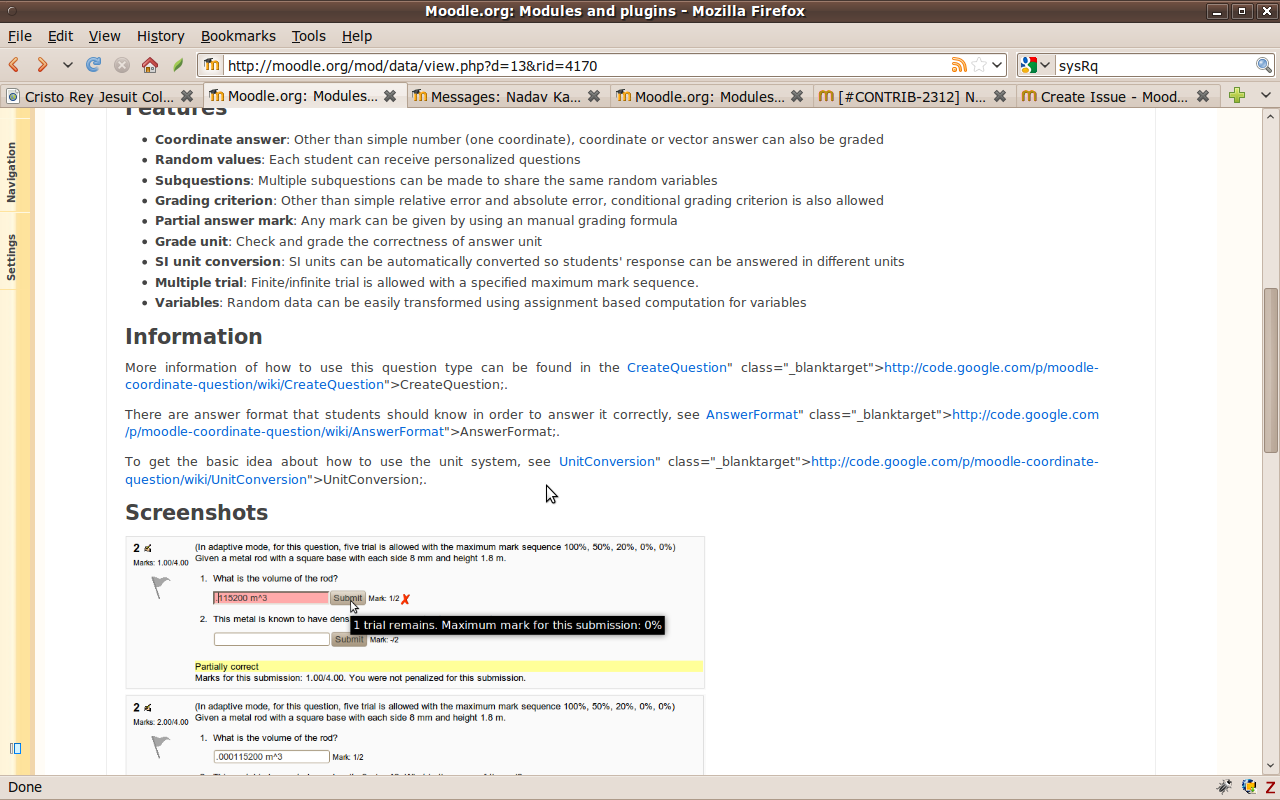Click the dock toggle icon at sidebar bottom
This screenshot has height=800, width=1280.
pyautogui.click(x=15, y=748)
